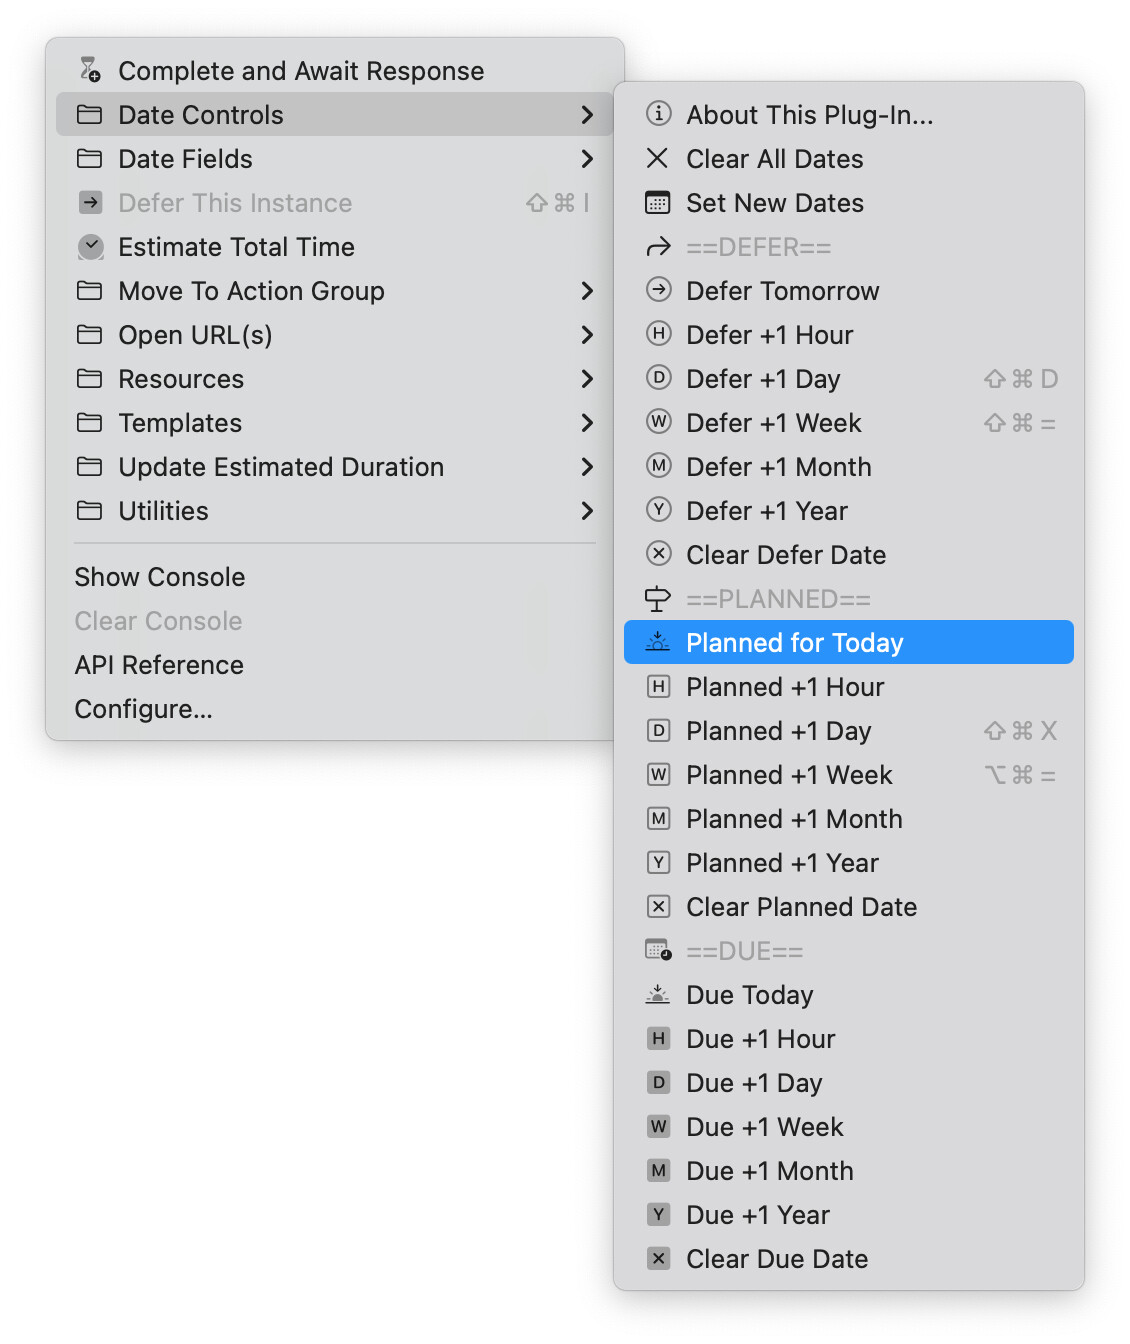
Task: Click the calendar icon for Set New Dates
Action: 658,203
